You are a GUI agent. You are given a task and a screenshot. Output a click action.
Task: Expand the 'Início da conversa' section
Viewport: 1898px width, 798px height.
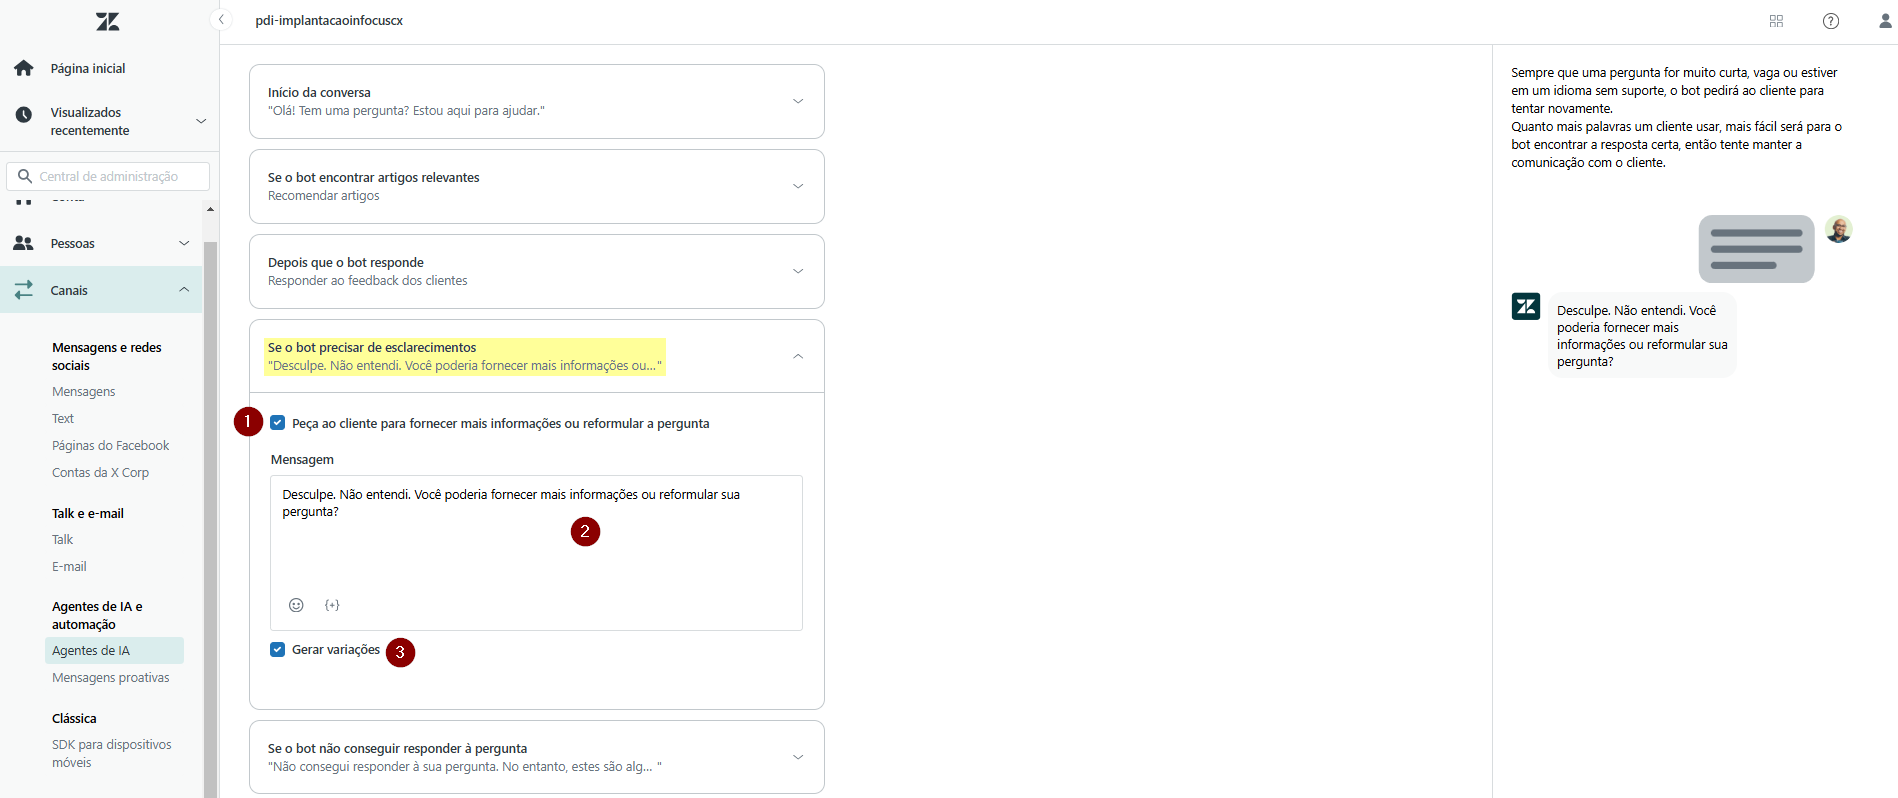click(x=797, y=101)
